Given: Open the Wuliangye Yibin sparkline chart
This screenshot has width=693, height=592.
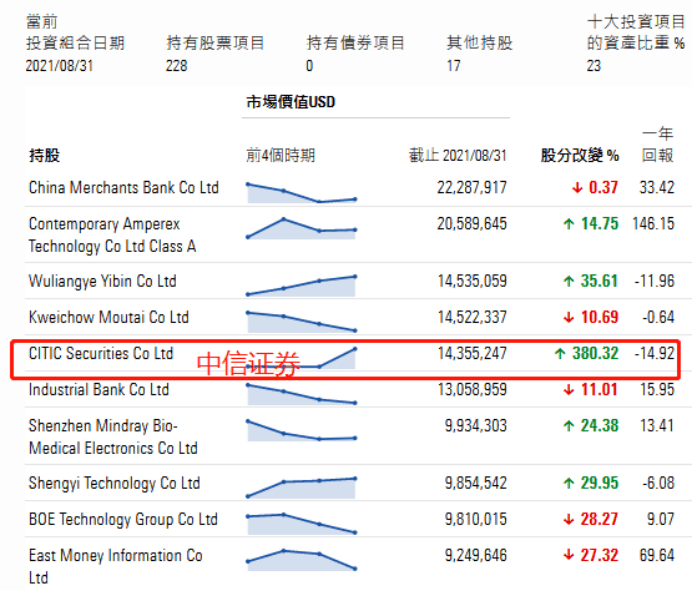Looking at the screenshot, I should tap(301, 286).
